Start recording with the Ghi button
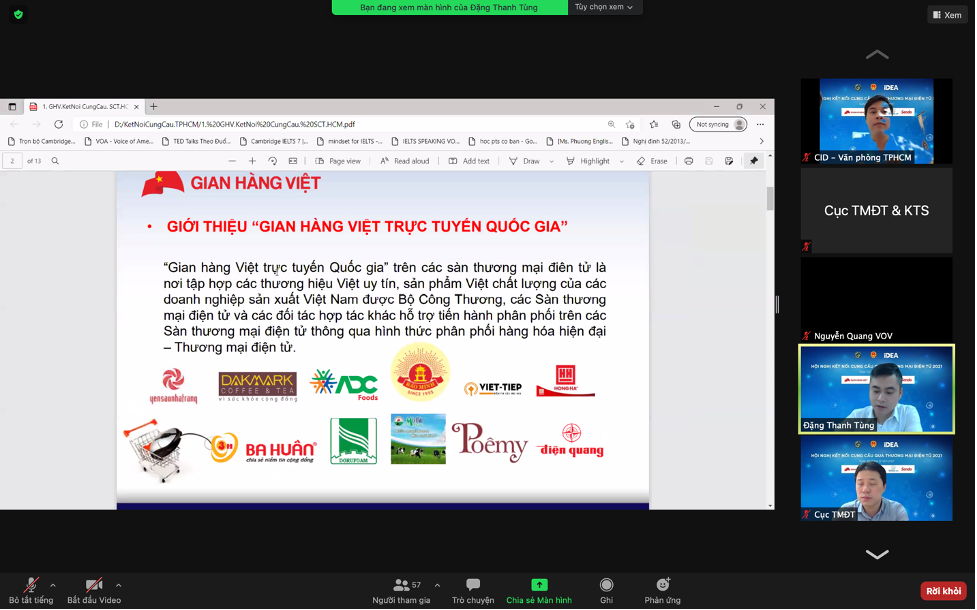This screenshot has width=977, height=610. (x=606, y=591)
